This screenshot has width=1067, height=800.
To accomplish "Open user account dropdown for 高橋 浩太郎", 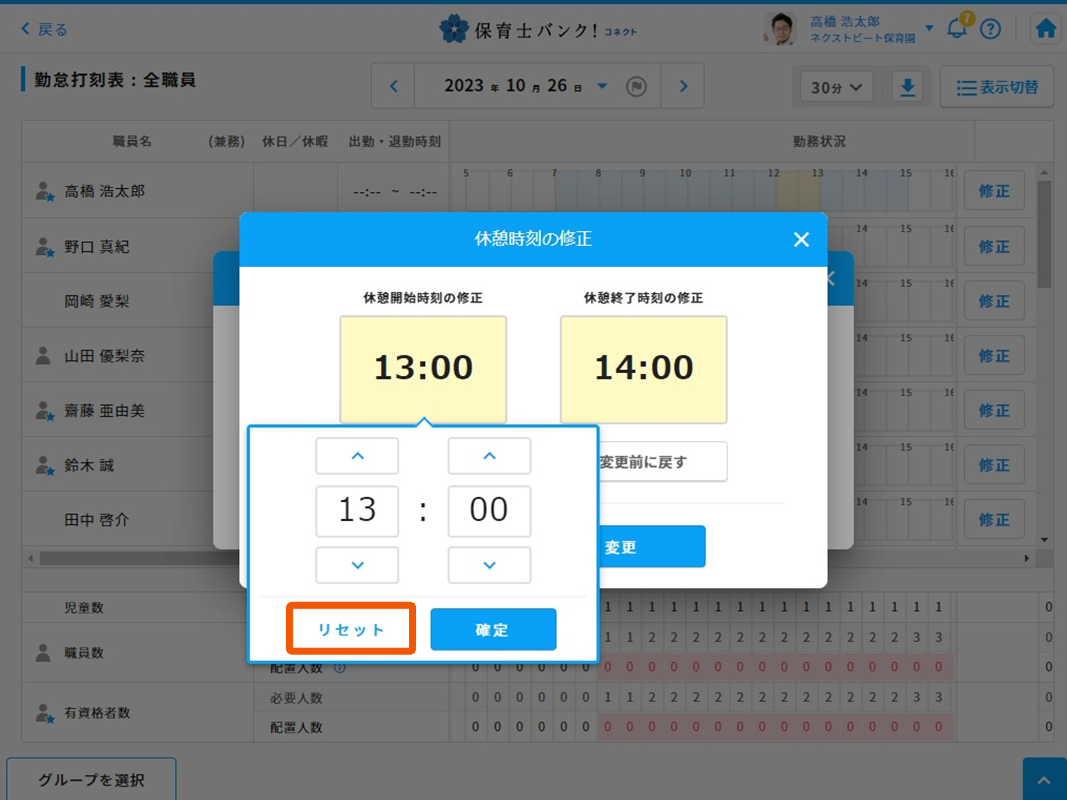I will point(929,28).
